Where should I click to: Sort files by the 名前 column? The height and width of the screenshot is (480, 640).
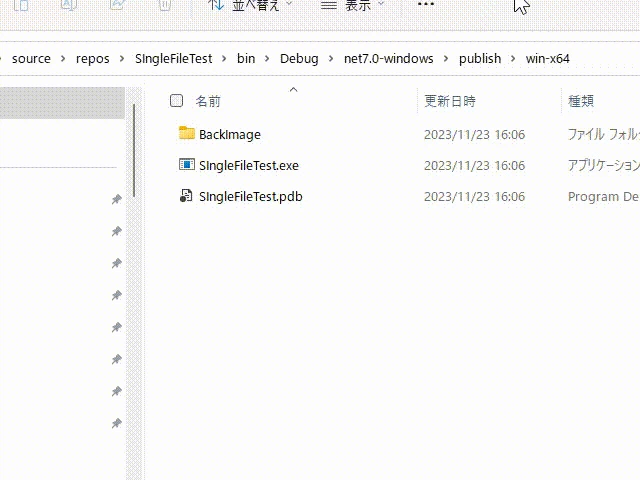(208, 101)
